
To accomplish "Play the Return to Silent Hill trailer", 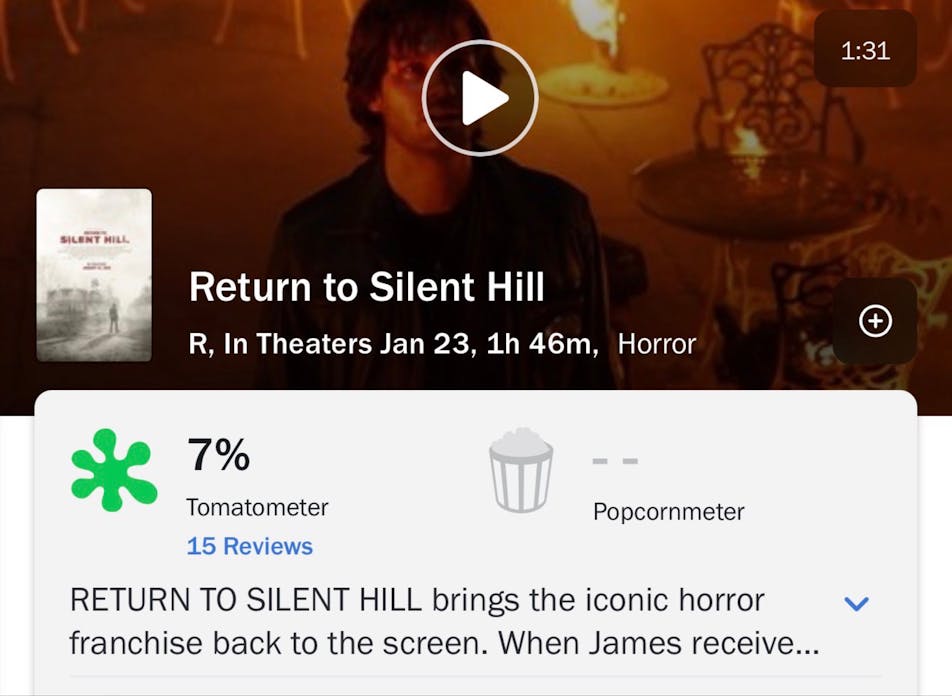I will [x=480, y=98].
